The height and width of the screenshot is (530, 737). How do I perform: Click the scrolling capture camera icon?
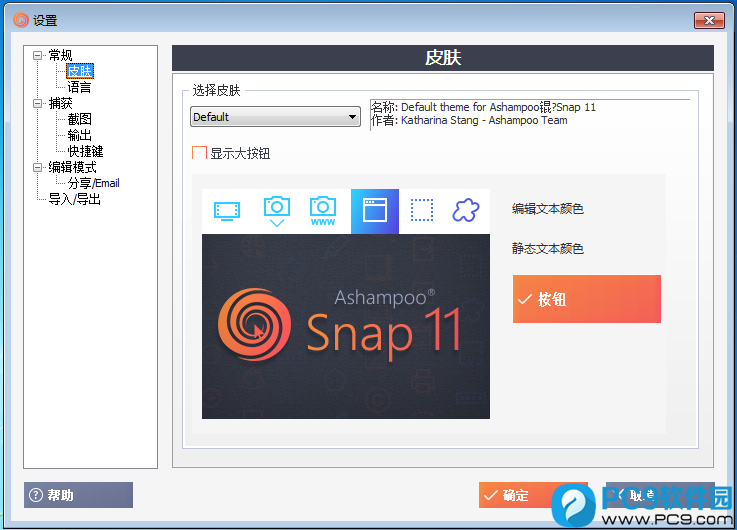(277, 211)
